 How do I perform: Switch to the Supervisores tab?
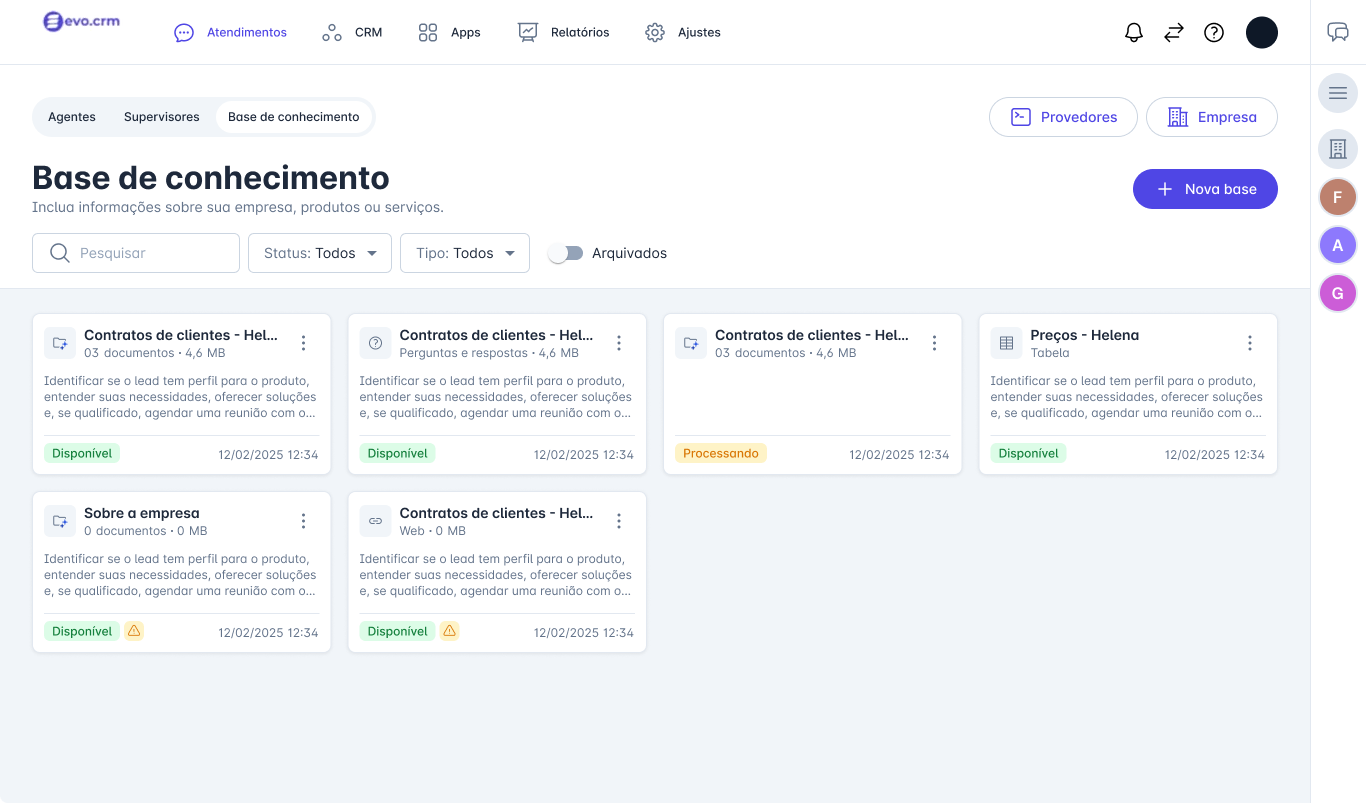[162, 117]
